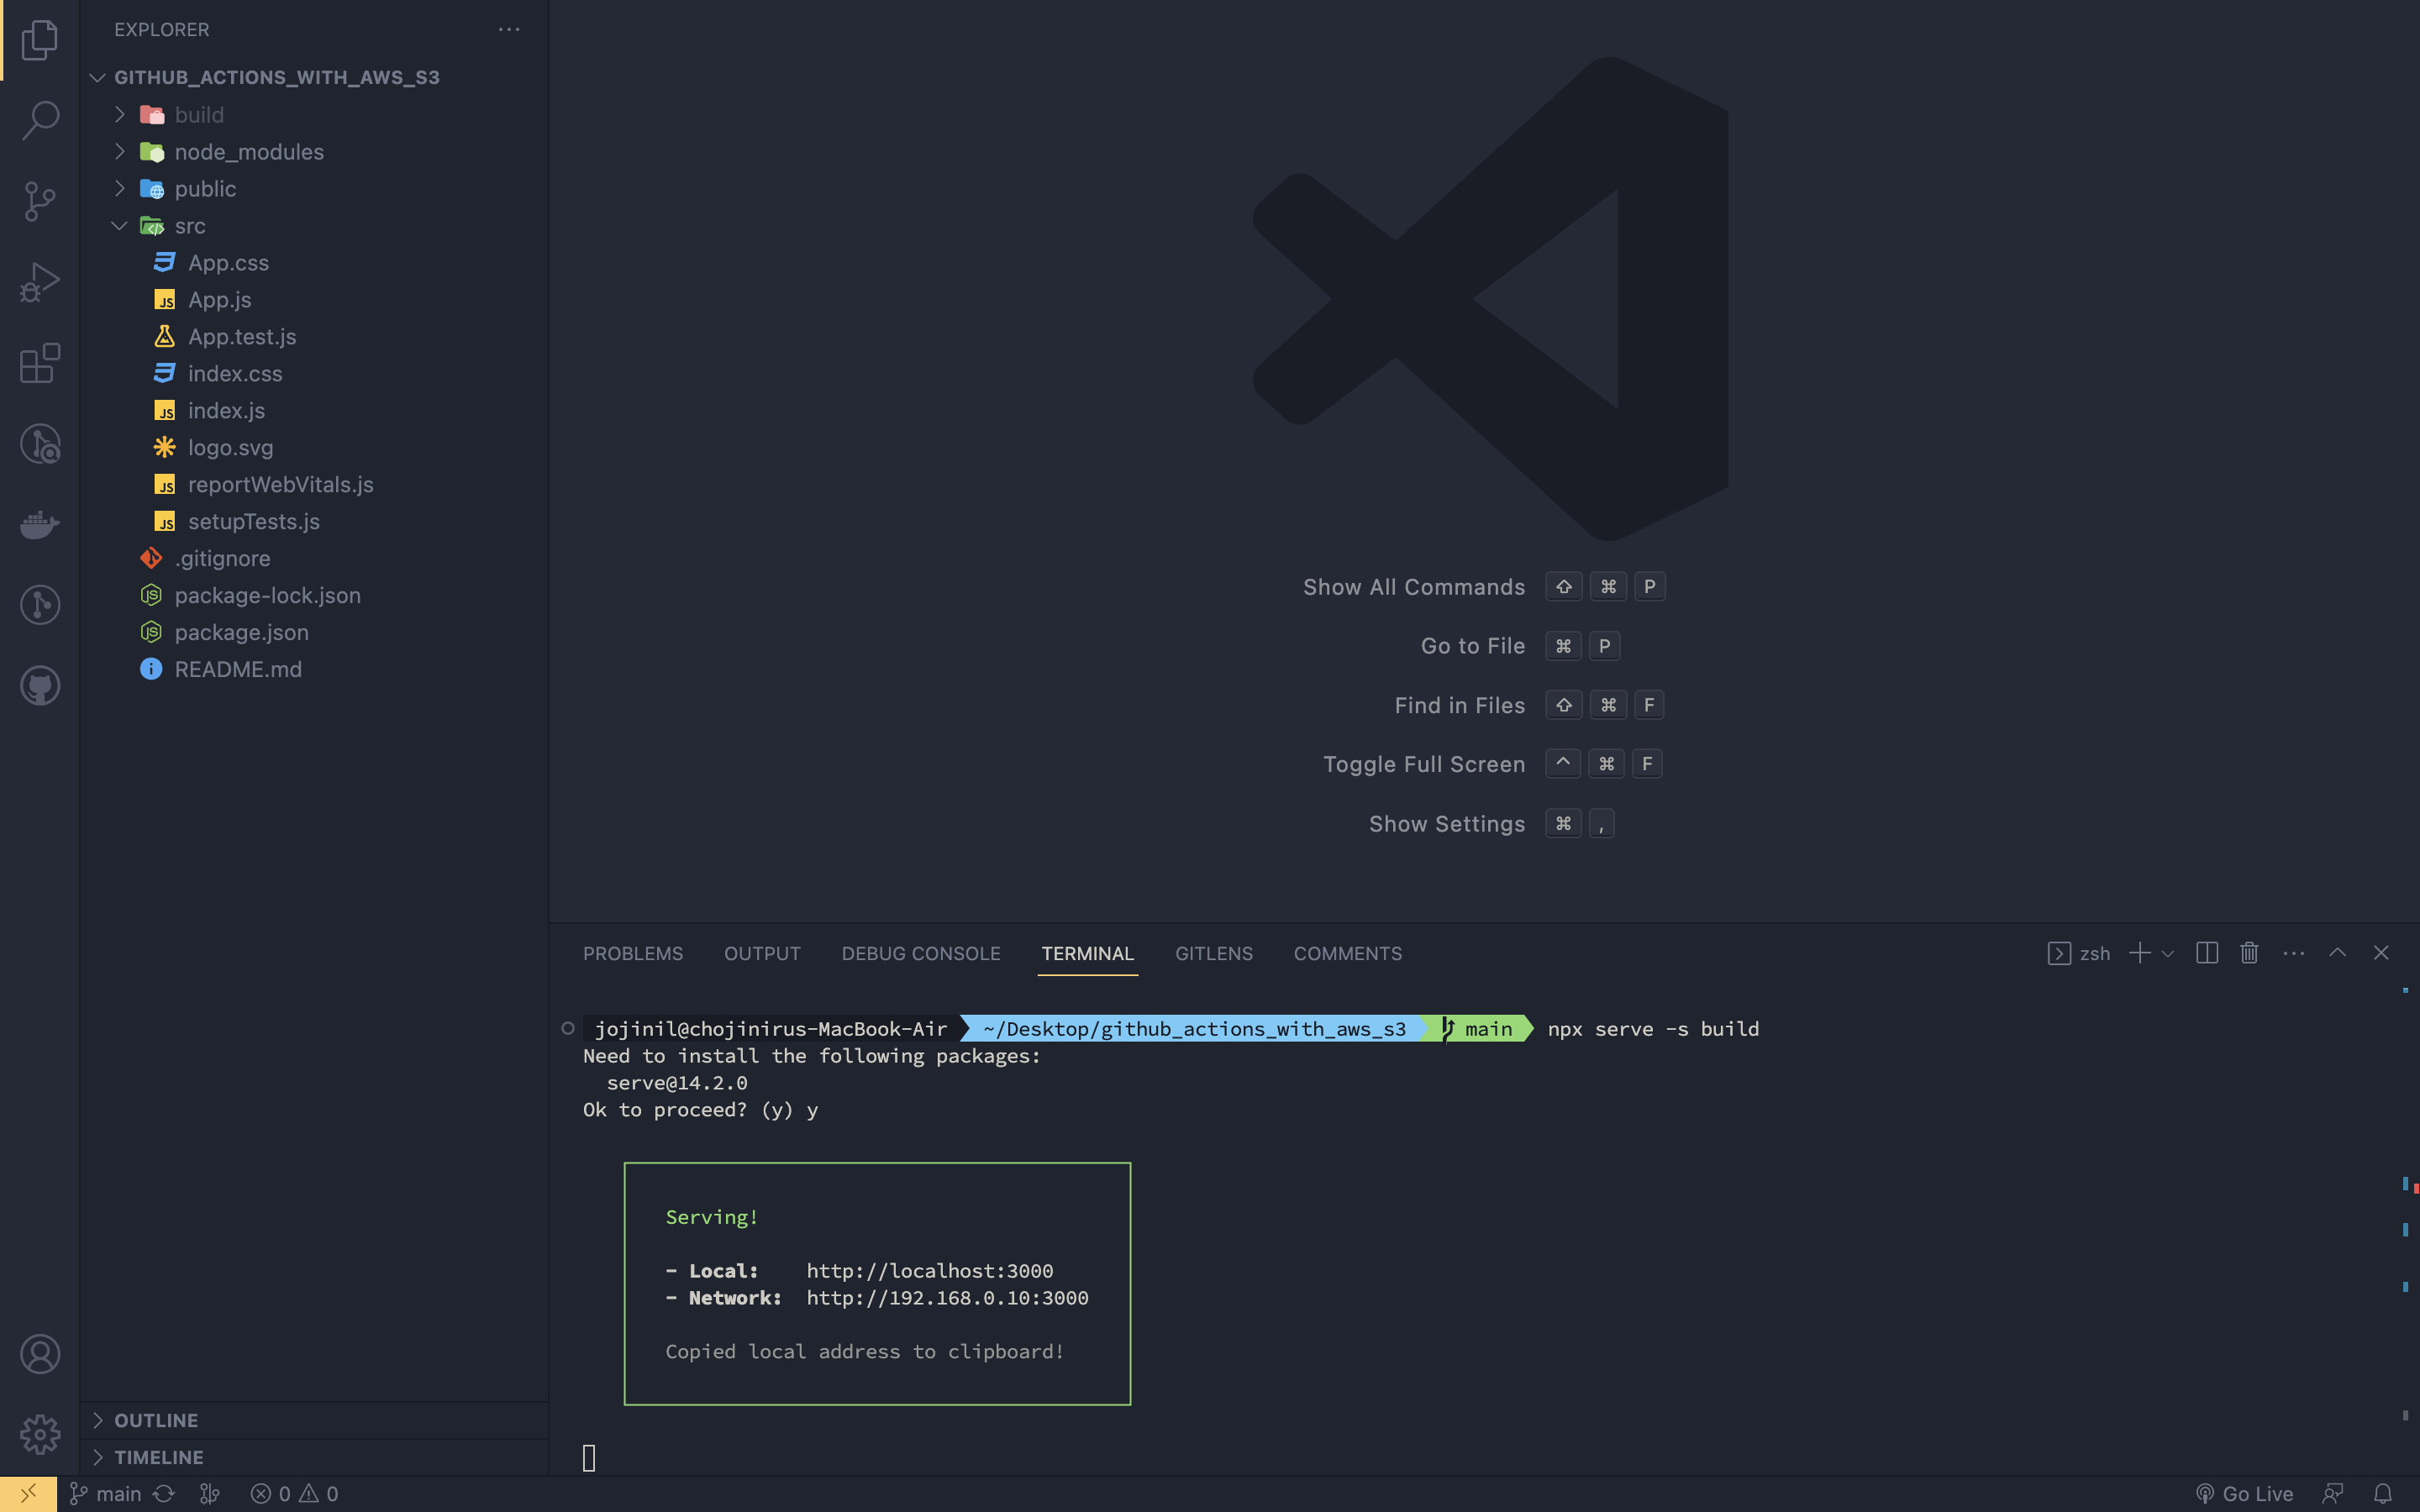Start Go Live server

coord(2244,1494)
